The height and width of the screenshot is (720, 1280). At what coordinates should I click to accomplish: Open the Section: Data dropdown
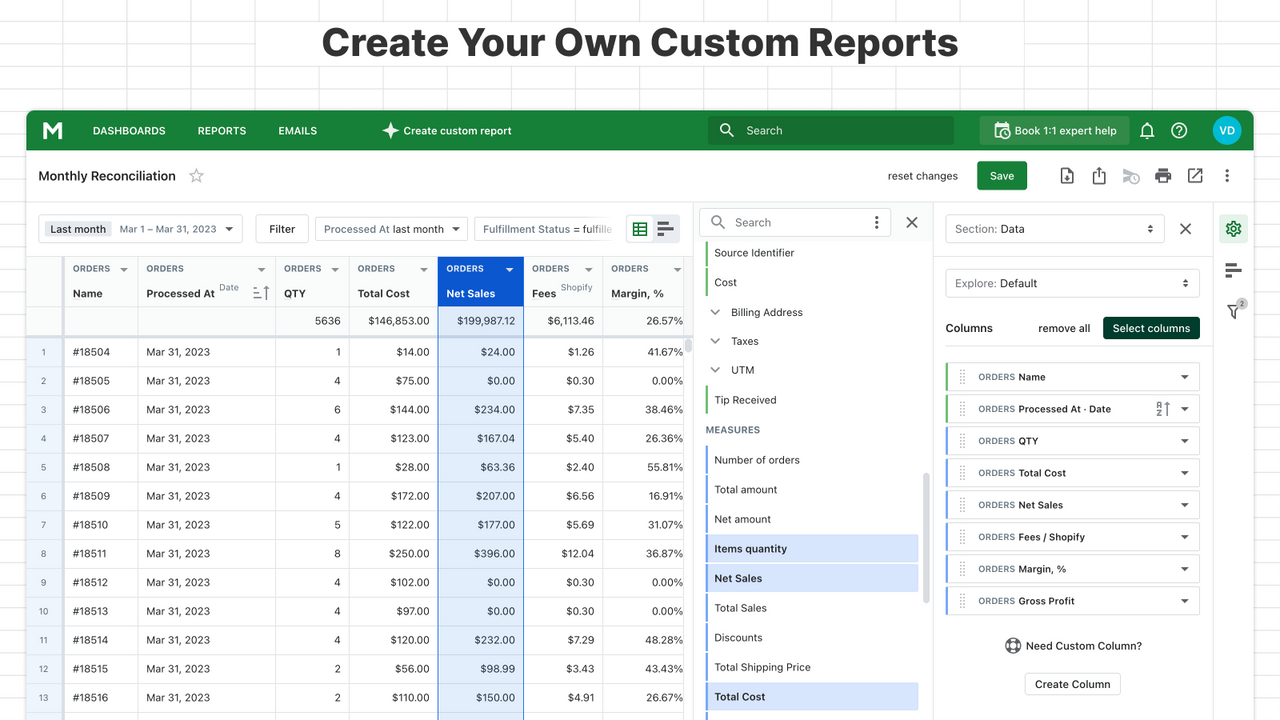pyautogui.click(x=1054, y=228)
